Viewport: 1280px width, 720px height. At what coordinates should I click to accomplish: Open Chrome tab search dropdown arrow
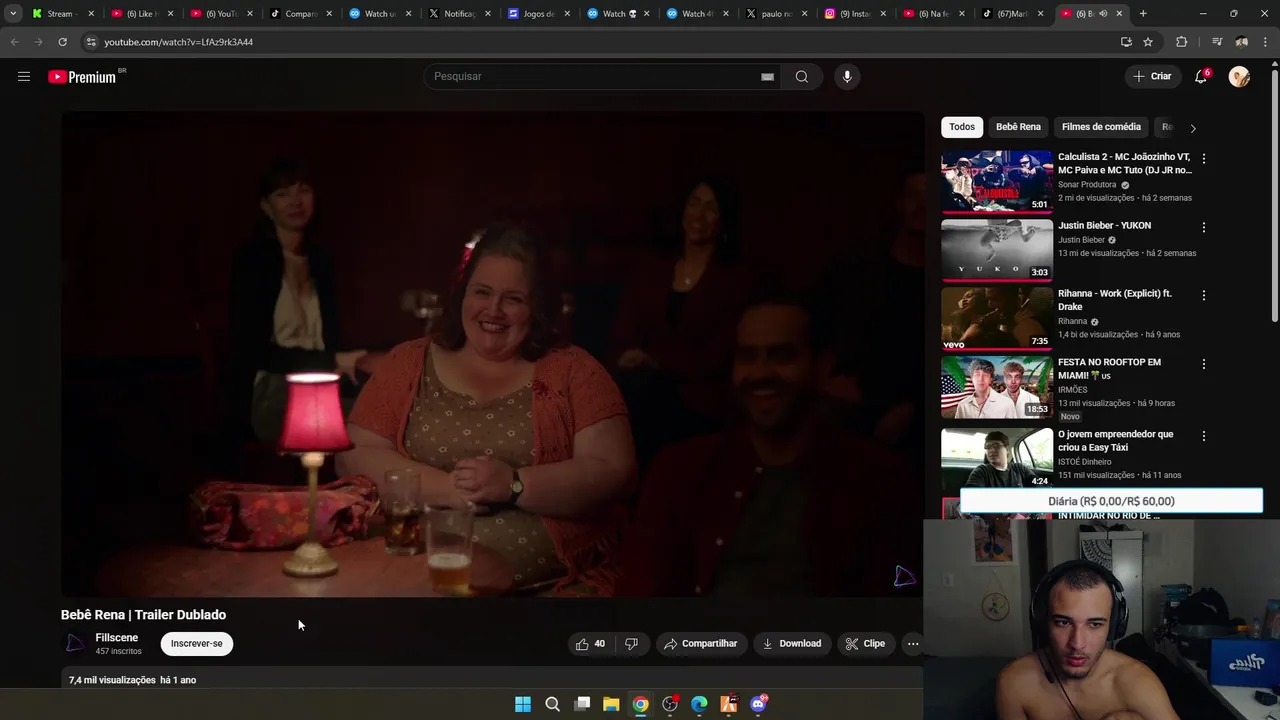coord(13,14)
